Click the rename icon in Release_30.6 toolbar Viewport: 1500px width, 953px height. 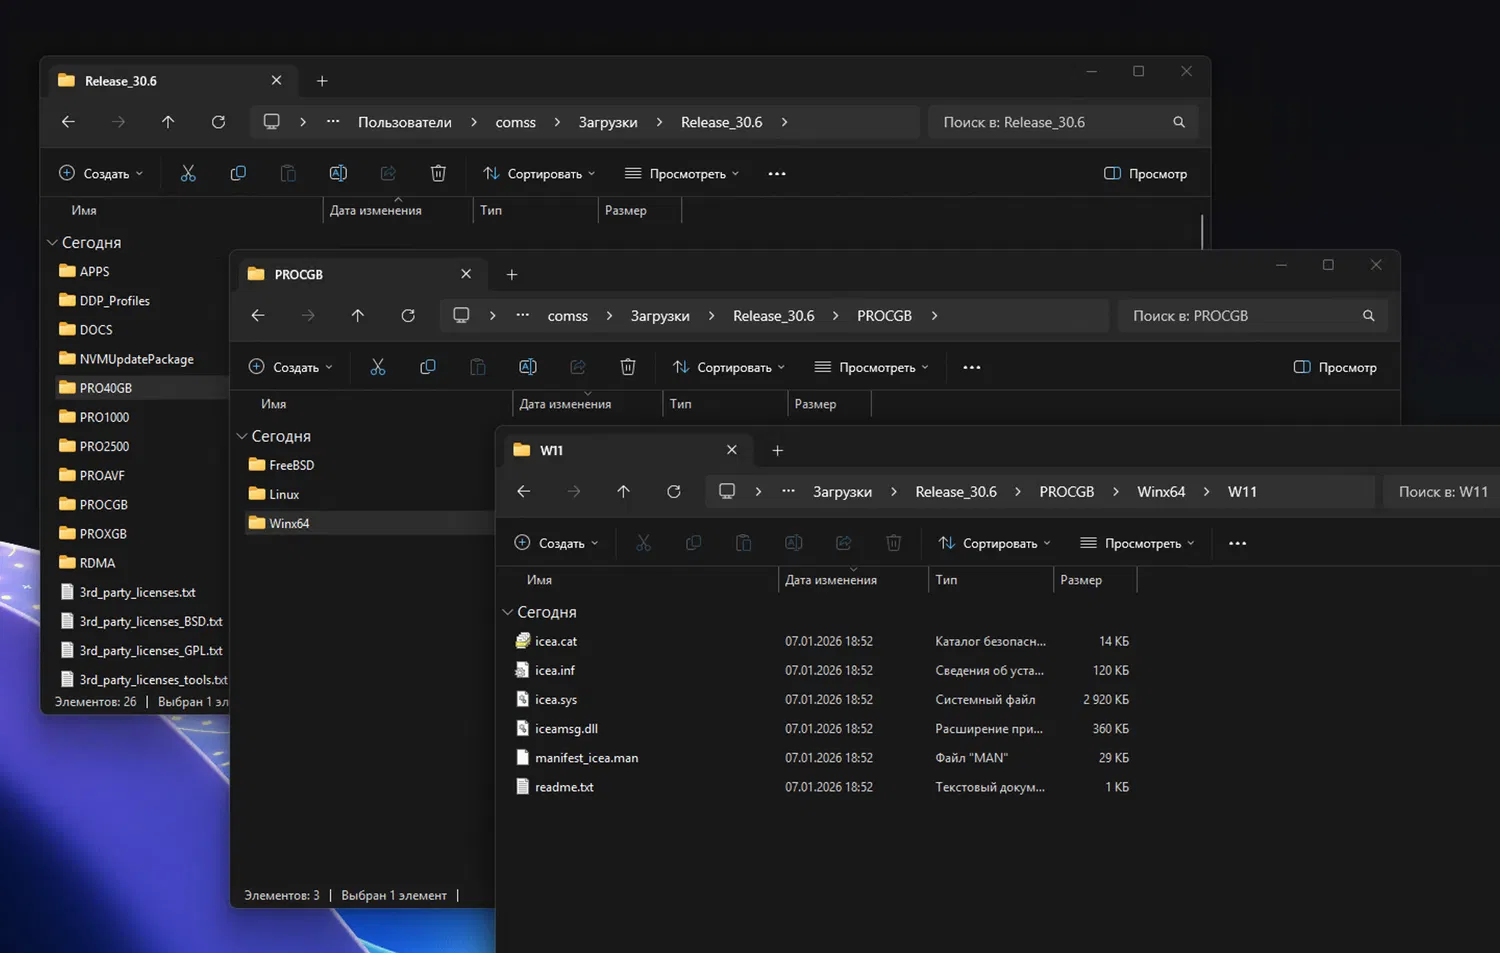pos(338,174)
